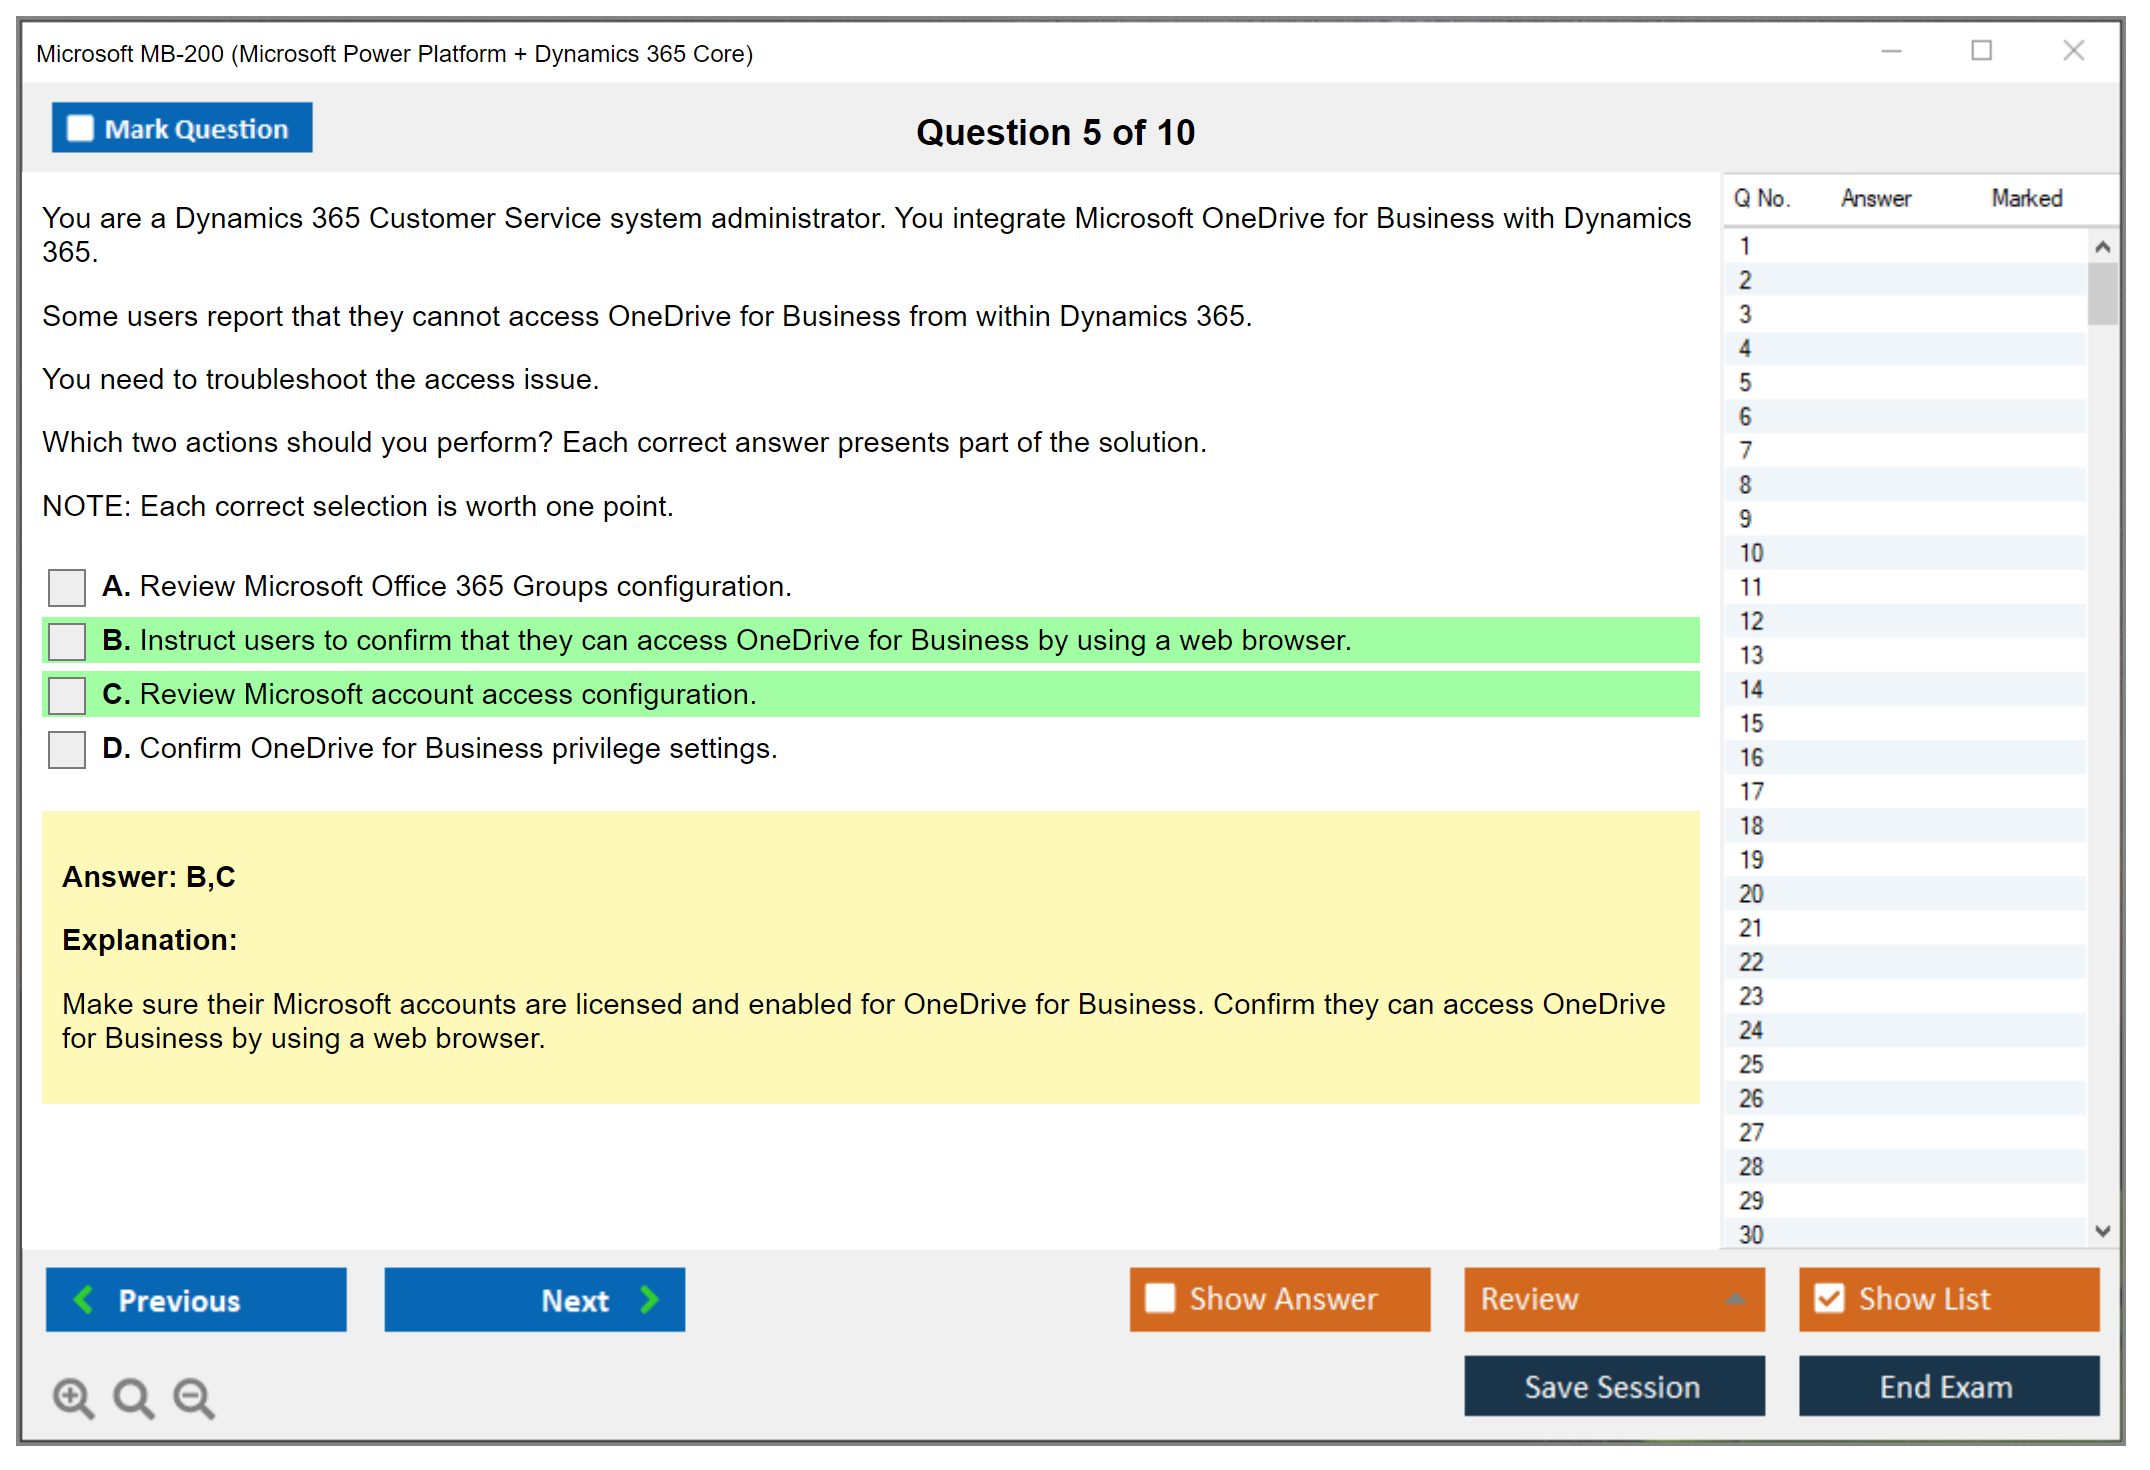Screen dimensions: 2150x1470
Task: Minimize the exam window
Action: click(x=1891, y=51)
